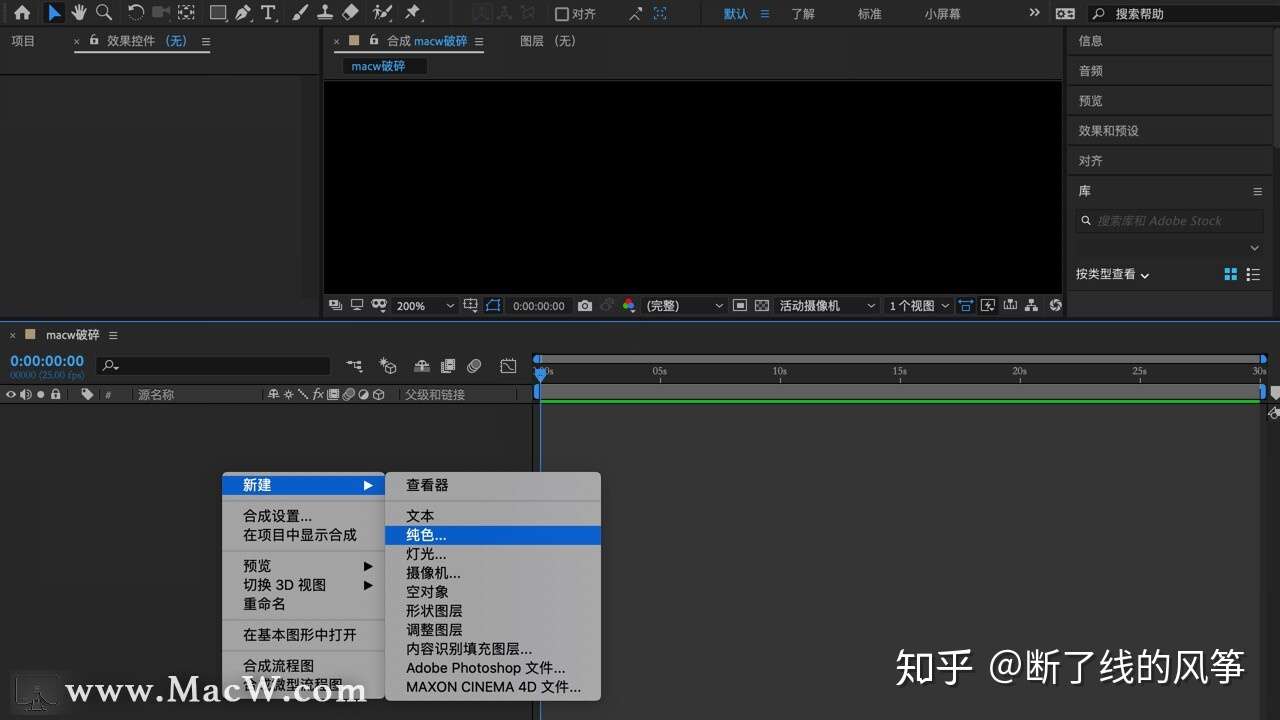
Task: Toggle hide shy layers switch in timeline
Action: [x=422, y=367]
